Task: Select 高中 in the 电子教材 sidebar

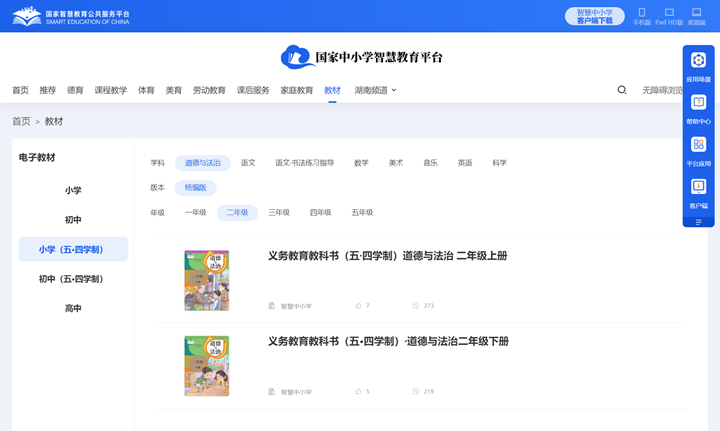Action: 73,309
